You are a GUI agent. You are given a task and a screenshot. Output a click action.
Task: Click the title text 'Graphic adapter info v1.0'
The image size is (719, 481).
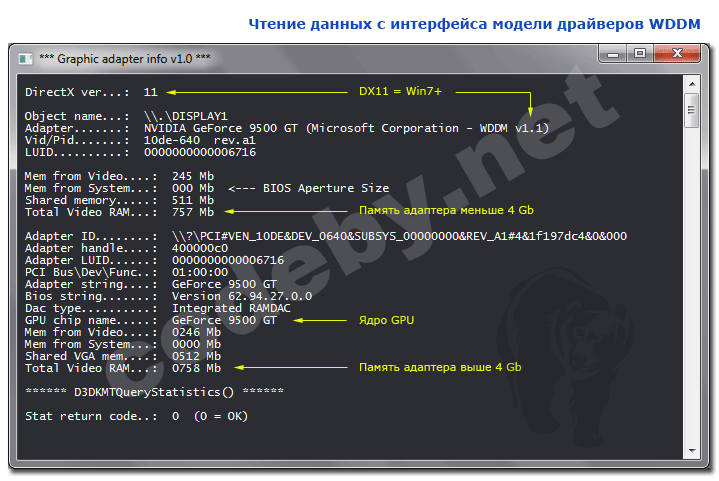(x=125, y=59)
